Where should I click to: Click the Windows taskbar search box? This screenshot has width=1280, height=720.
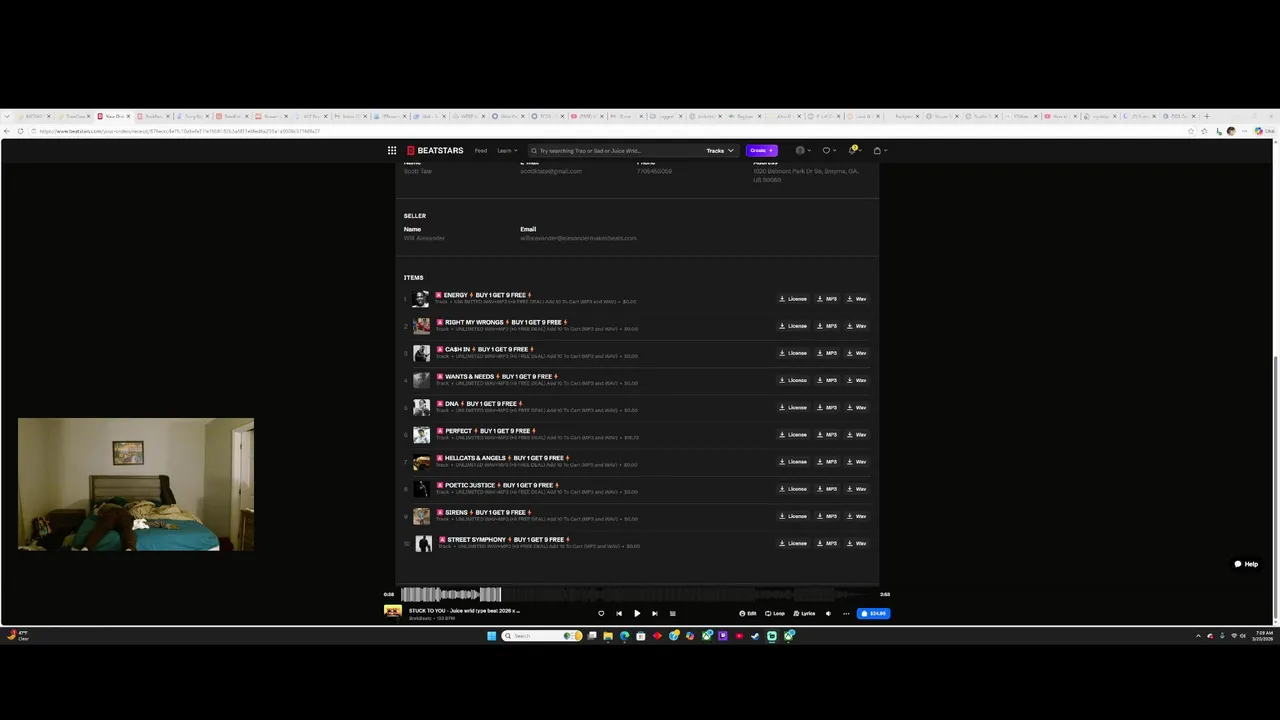pyautogui.click(x=541, y=636)
